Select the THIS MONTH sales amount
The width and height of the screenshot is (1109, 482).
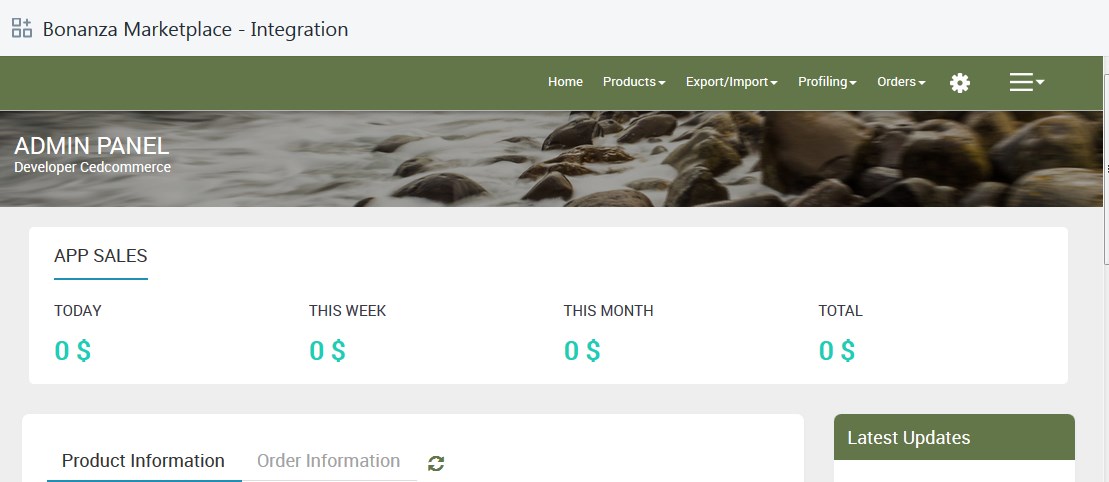coord(582,351)
